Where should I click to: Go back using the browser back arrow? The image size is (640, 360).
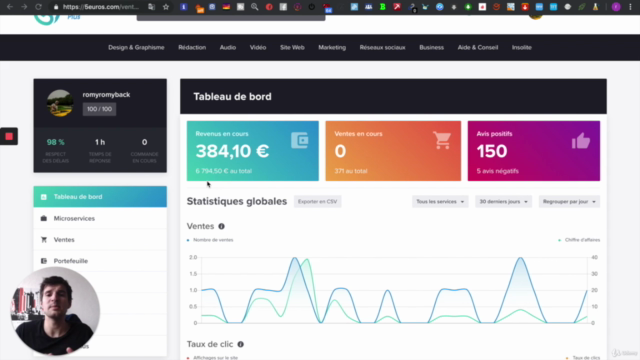(10, 7)
